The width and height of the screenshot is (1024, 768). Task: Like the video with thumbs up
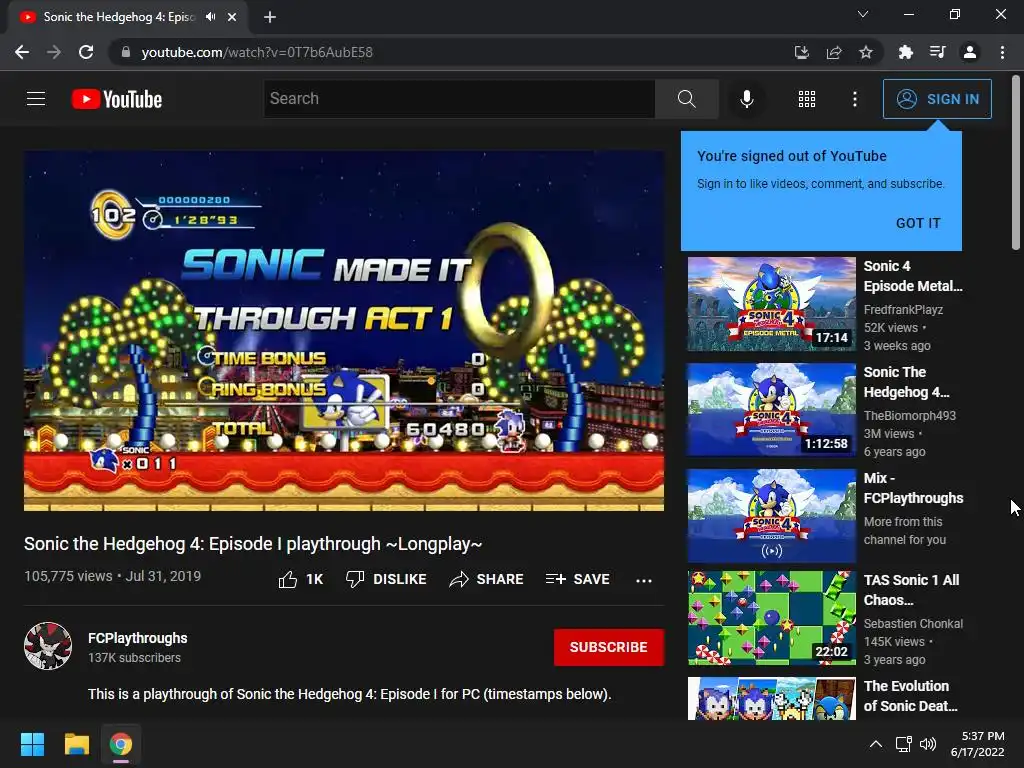(300, 579)
